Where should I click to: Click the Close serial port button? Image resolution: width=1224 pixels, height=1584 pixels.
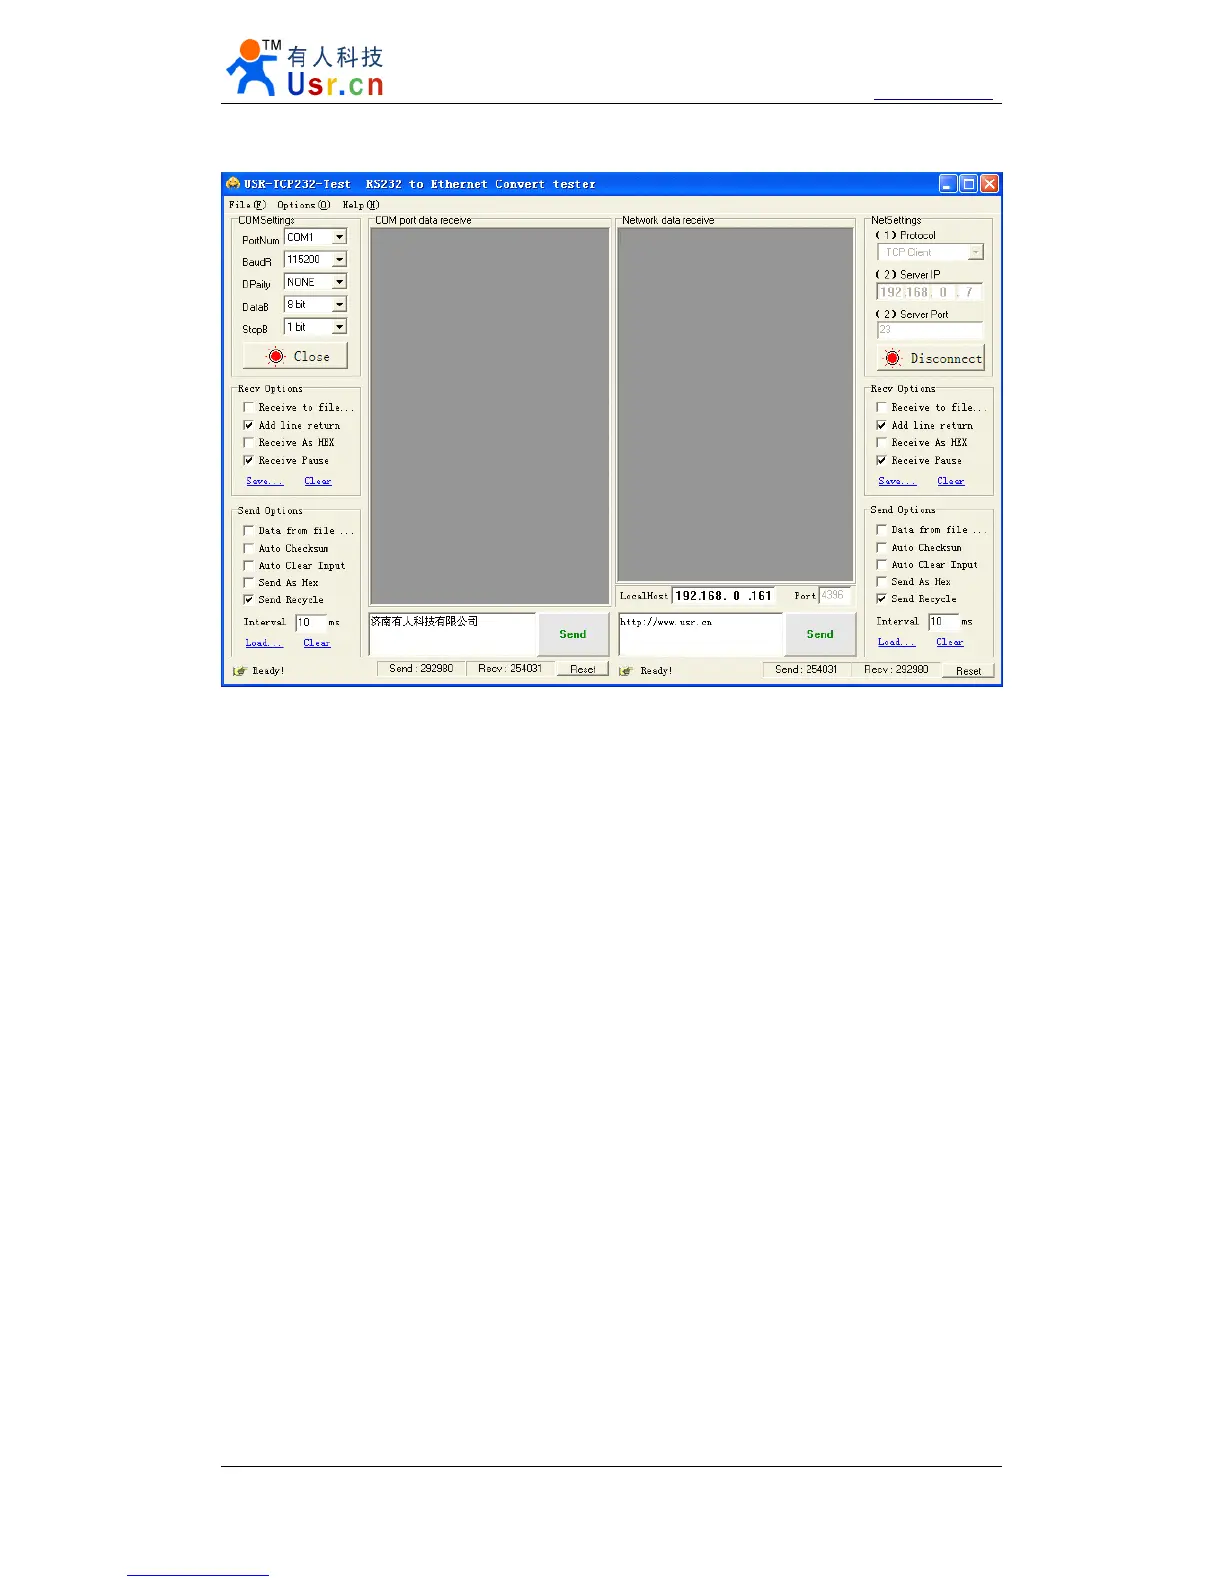click(x=295, y=356)
